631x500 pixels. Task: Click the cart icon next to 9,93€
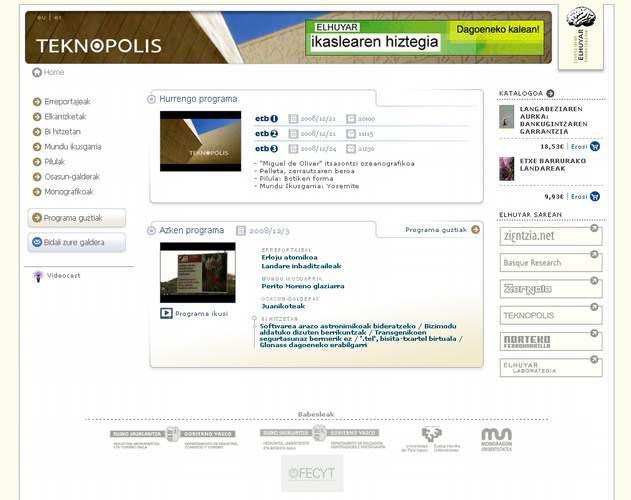595,196
